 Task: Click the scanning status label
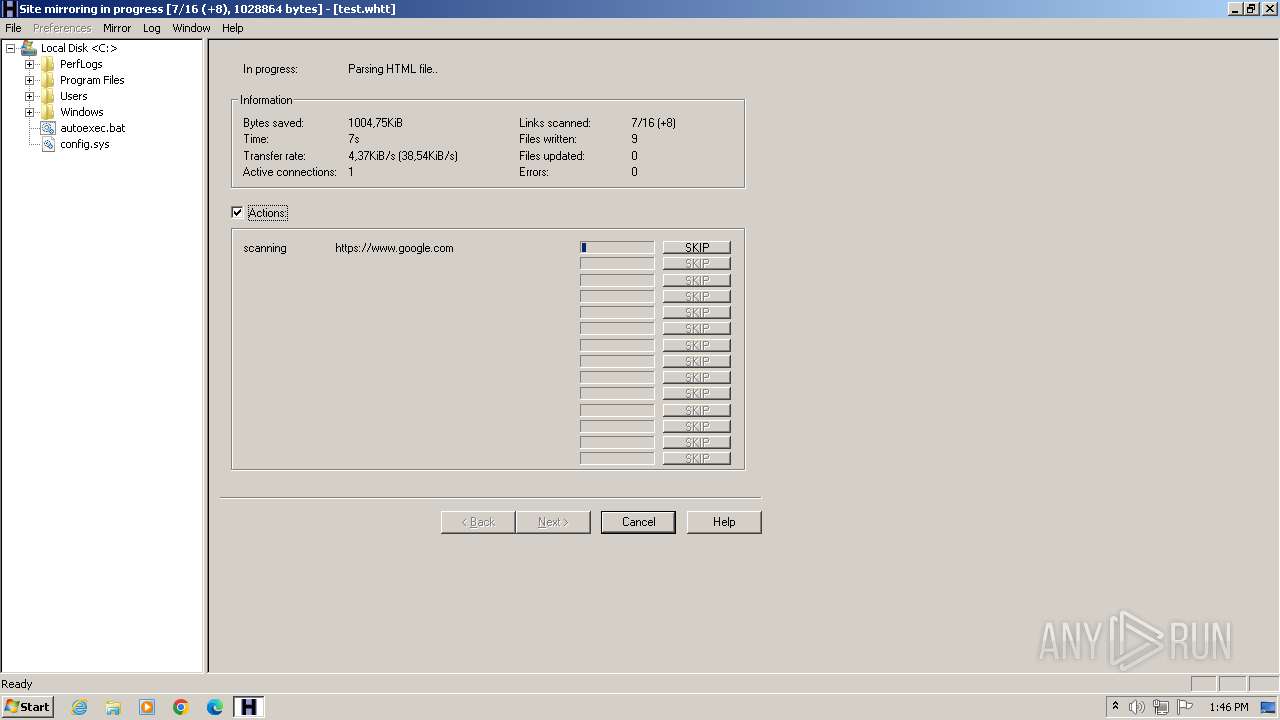265,248
